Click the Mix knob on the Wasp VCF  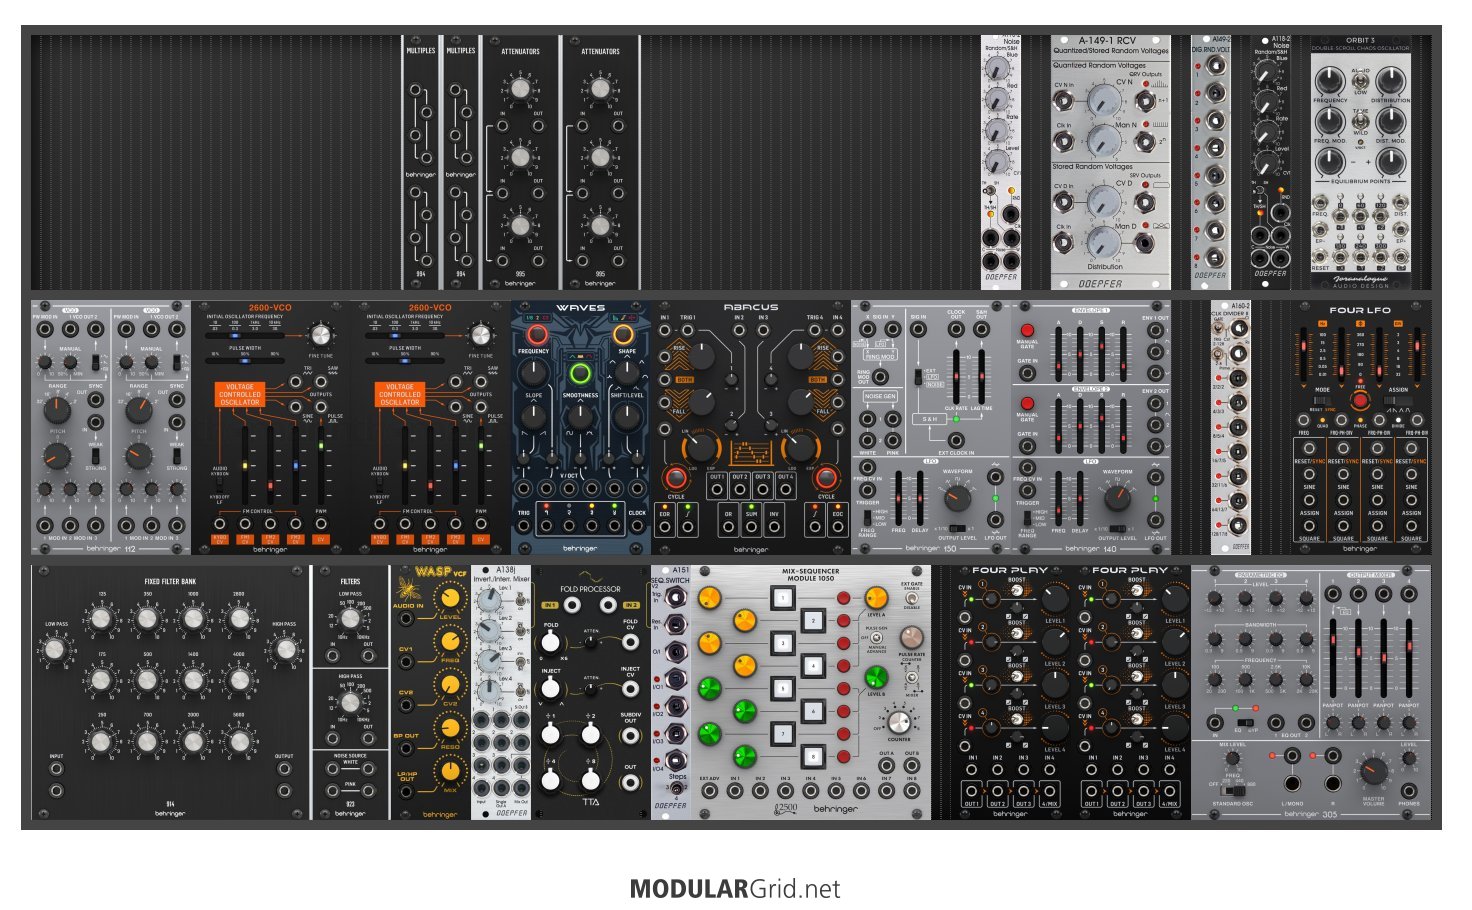click(x=451, y=769)
